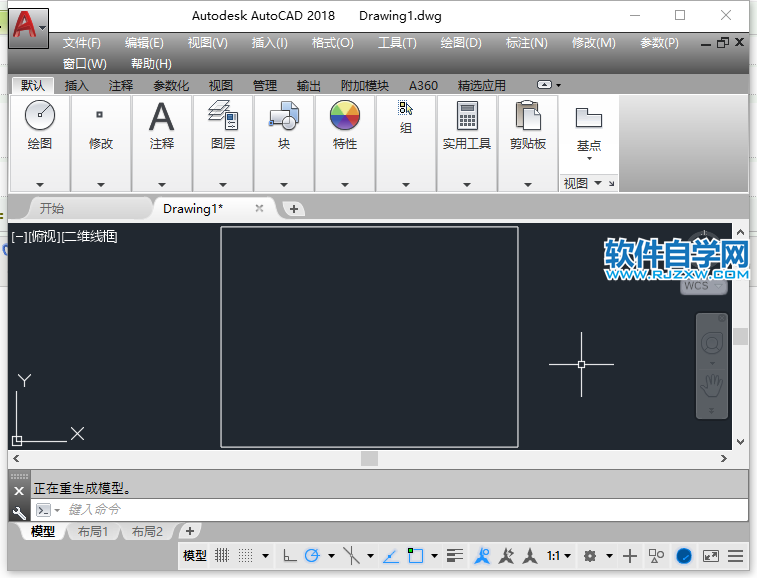Open snap settings dropdown arrow in status bar
The width and height of the screenshot is (757, 578).
pyautogui.click(x=265, y=556)
